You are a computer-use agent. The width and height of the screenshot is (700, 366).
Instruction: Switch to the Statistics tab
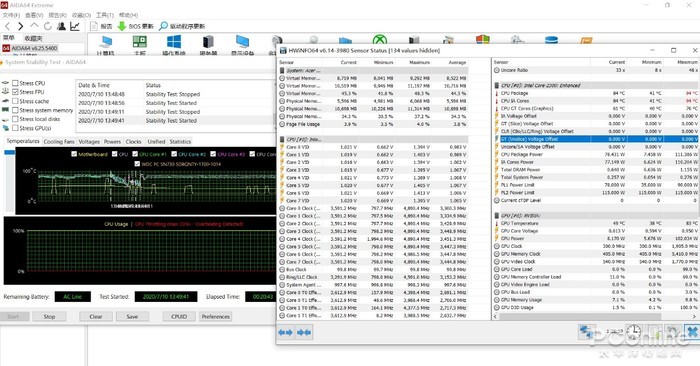pos(180,141)
